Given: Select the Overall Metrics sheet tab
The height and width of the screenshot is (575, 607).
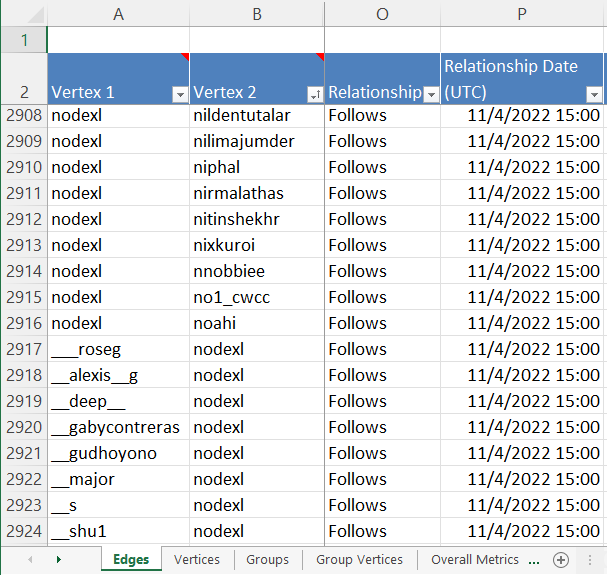Looking at the screenshot, I should coord(474,560).
